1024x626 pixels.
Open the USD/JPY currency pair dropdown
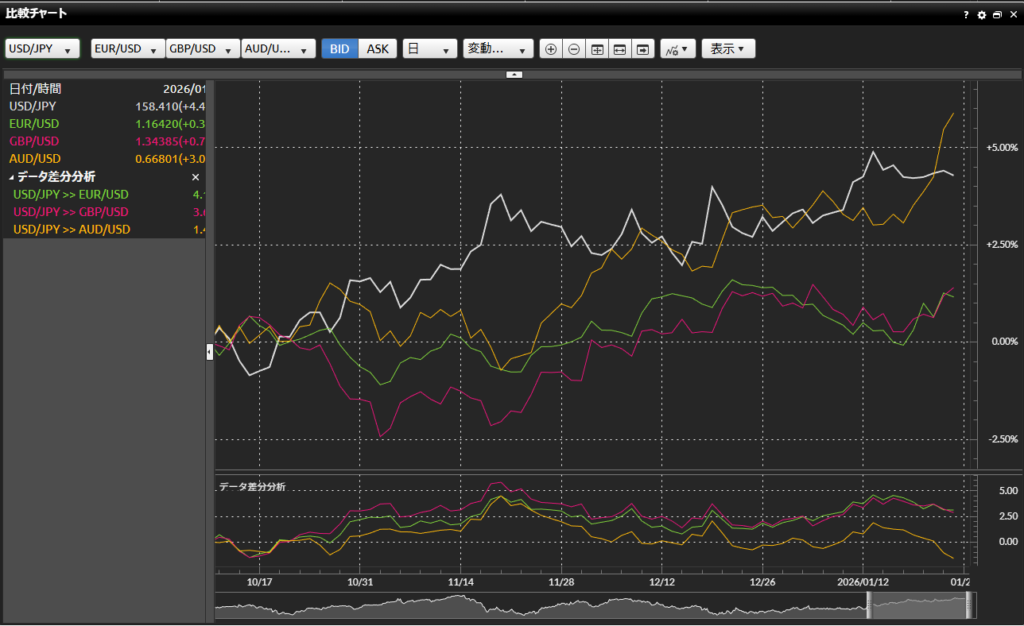42,49
